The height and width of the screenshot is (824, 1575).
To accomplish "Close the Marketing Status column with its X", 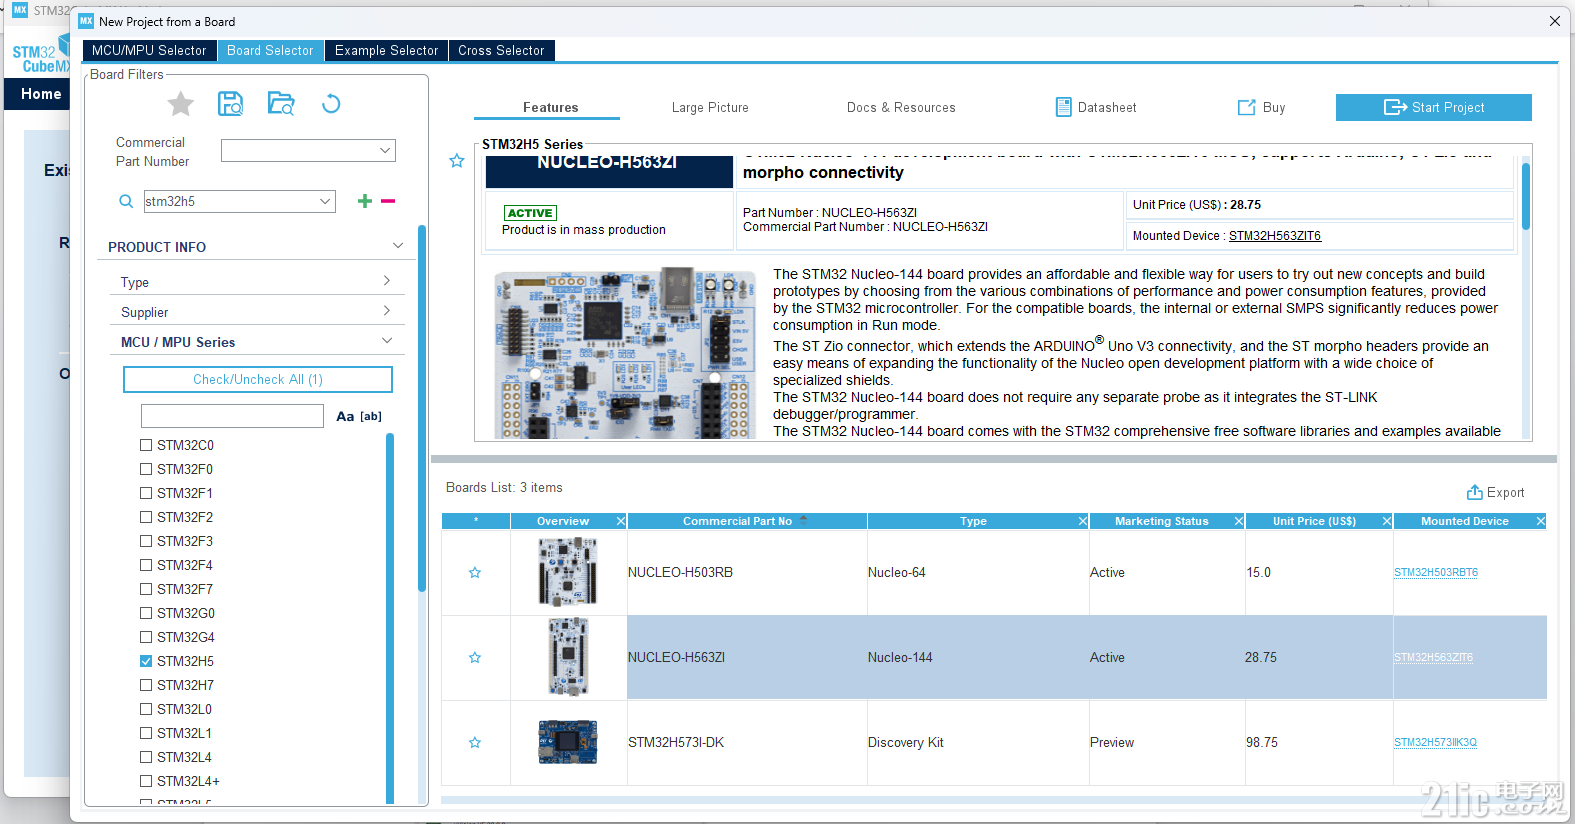I will point(1239,521).
